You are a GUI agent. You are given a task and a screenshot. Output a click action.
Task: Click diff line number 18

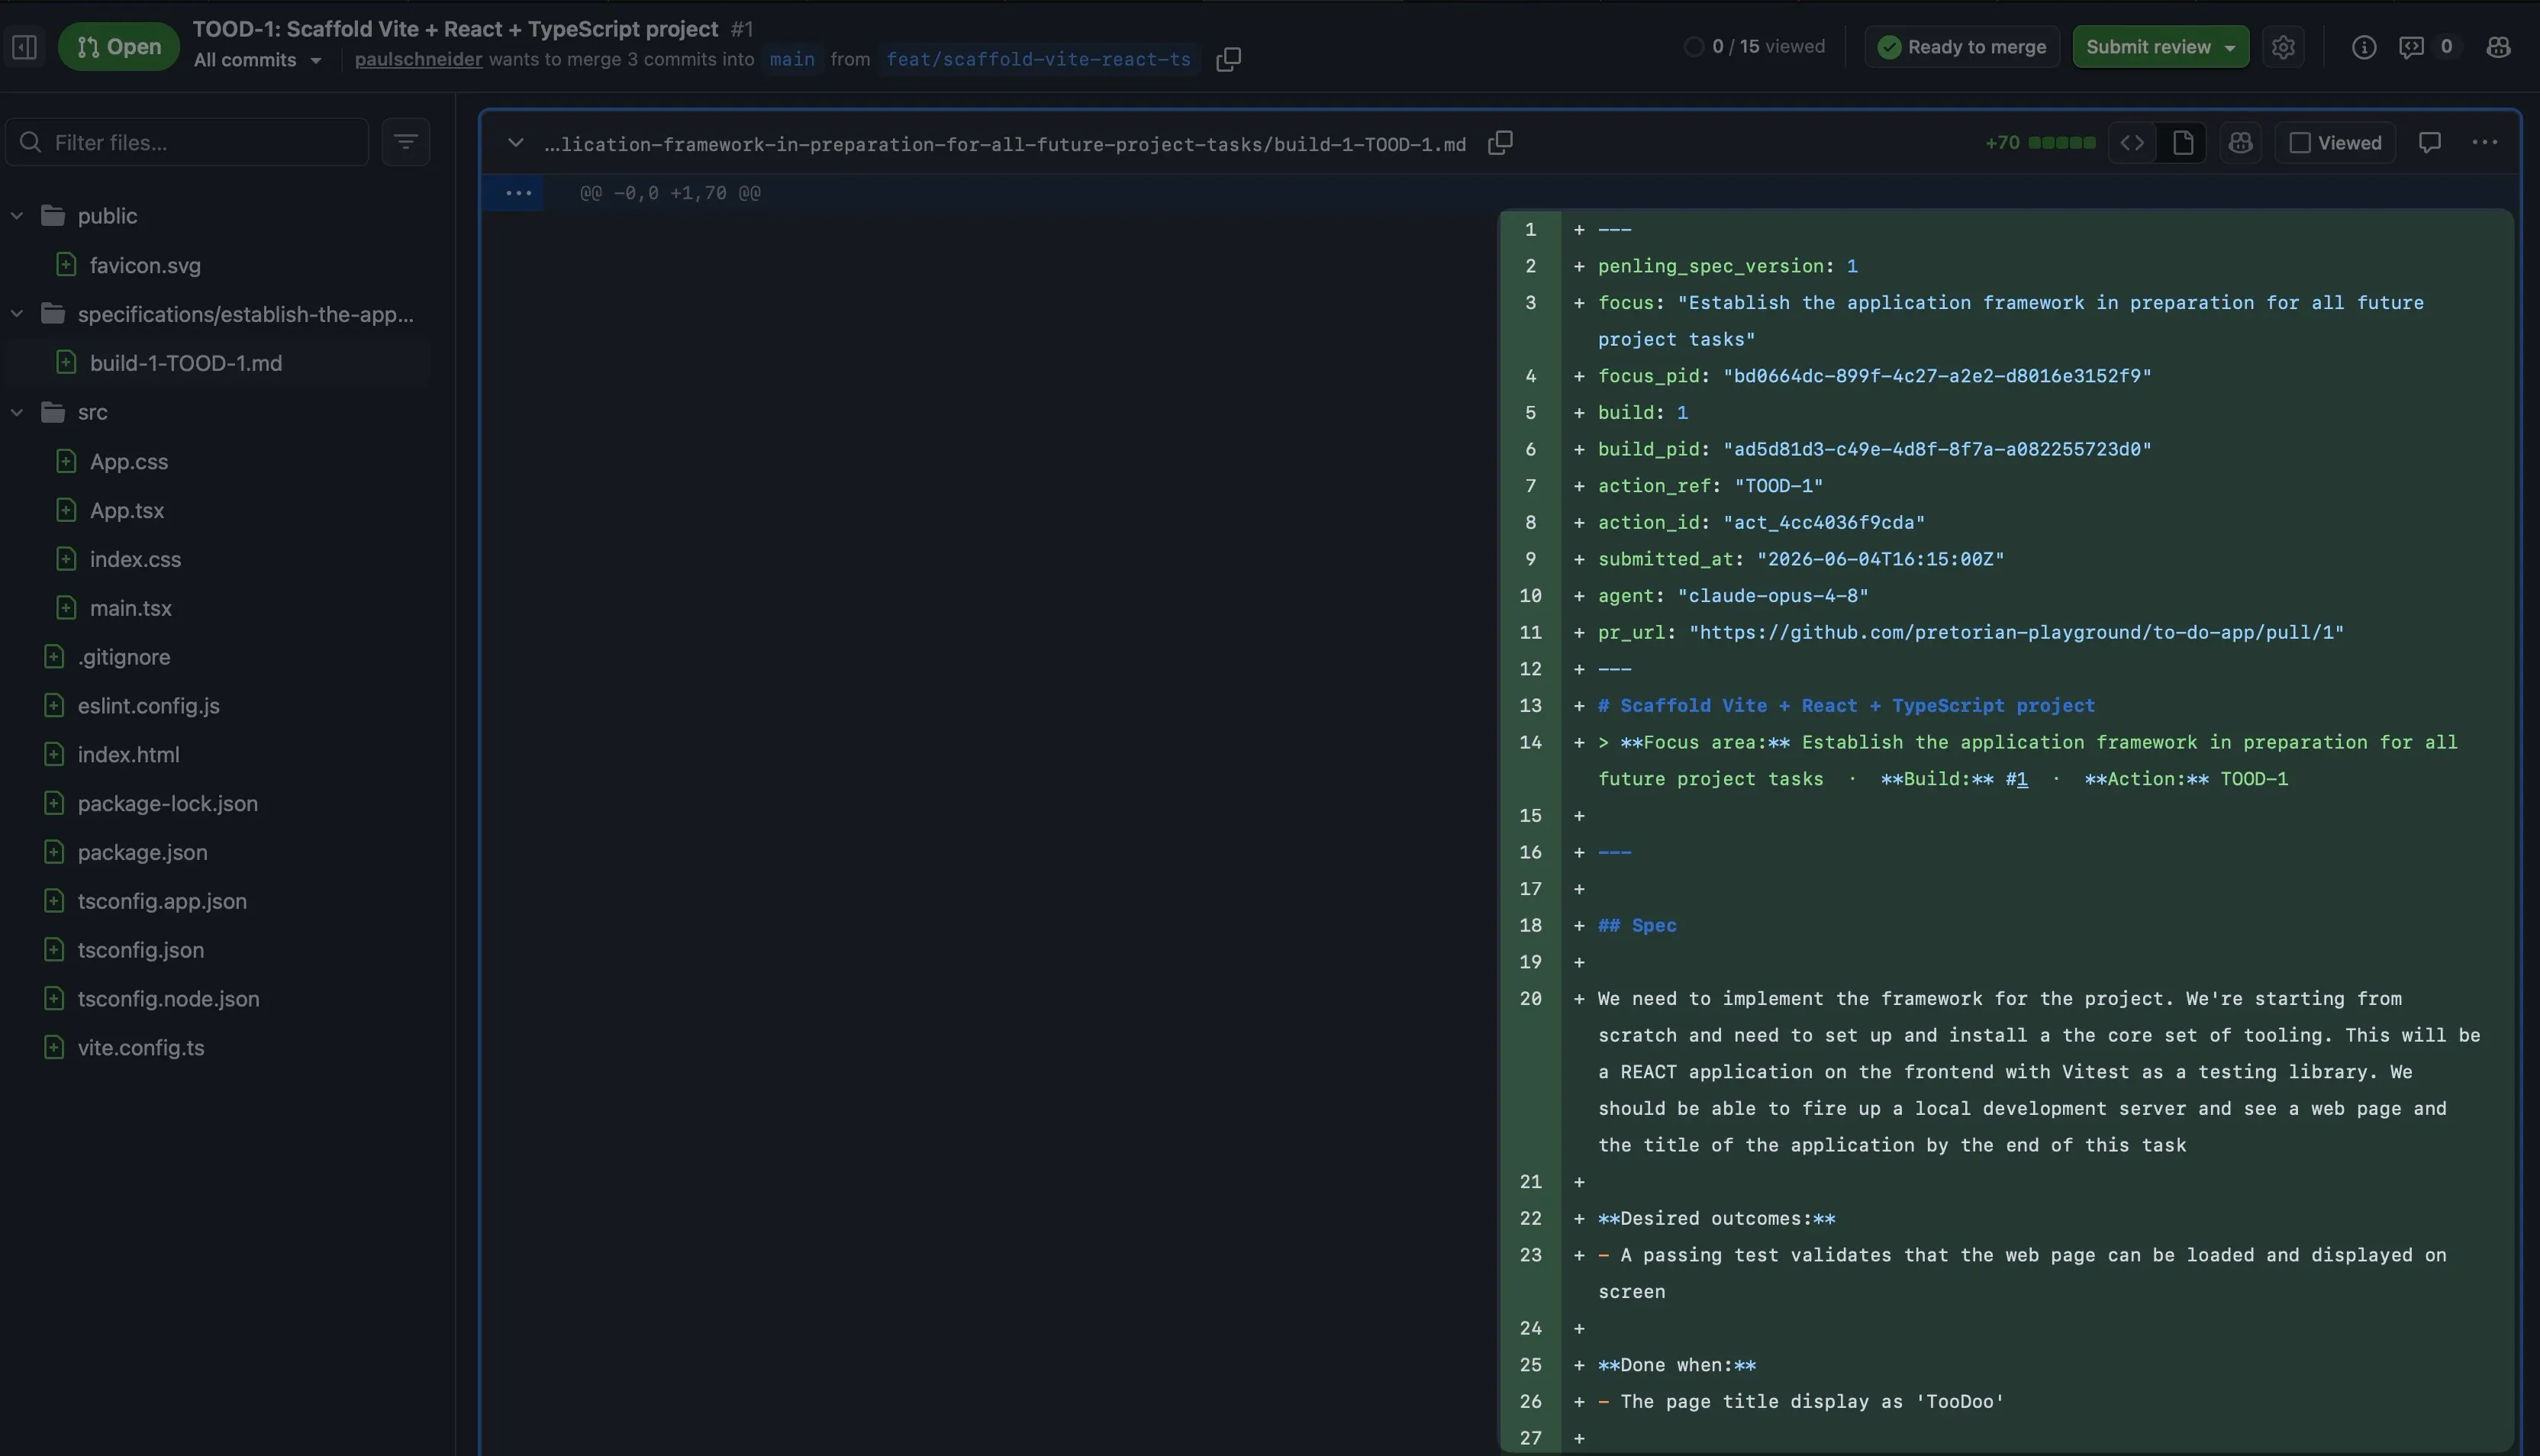(x=1530, y=926)
